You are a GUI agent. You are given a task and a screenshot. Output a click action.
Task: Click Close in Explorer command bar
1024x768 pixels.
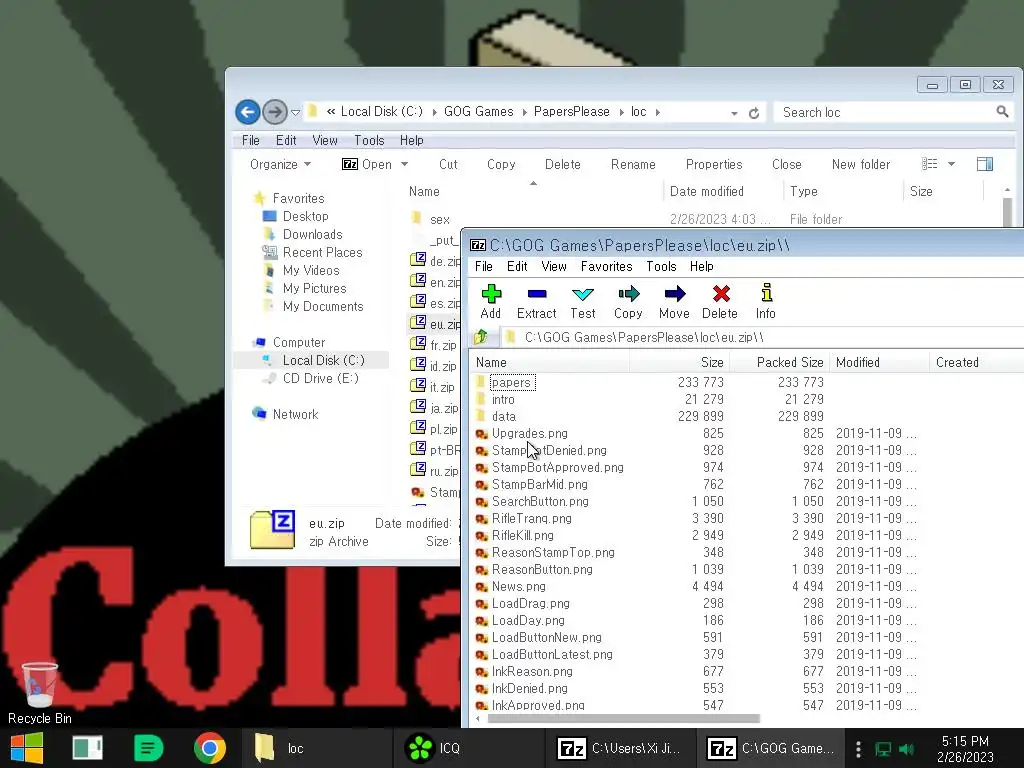tap(787, 165)
